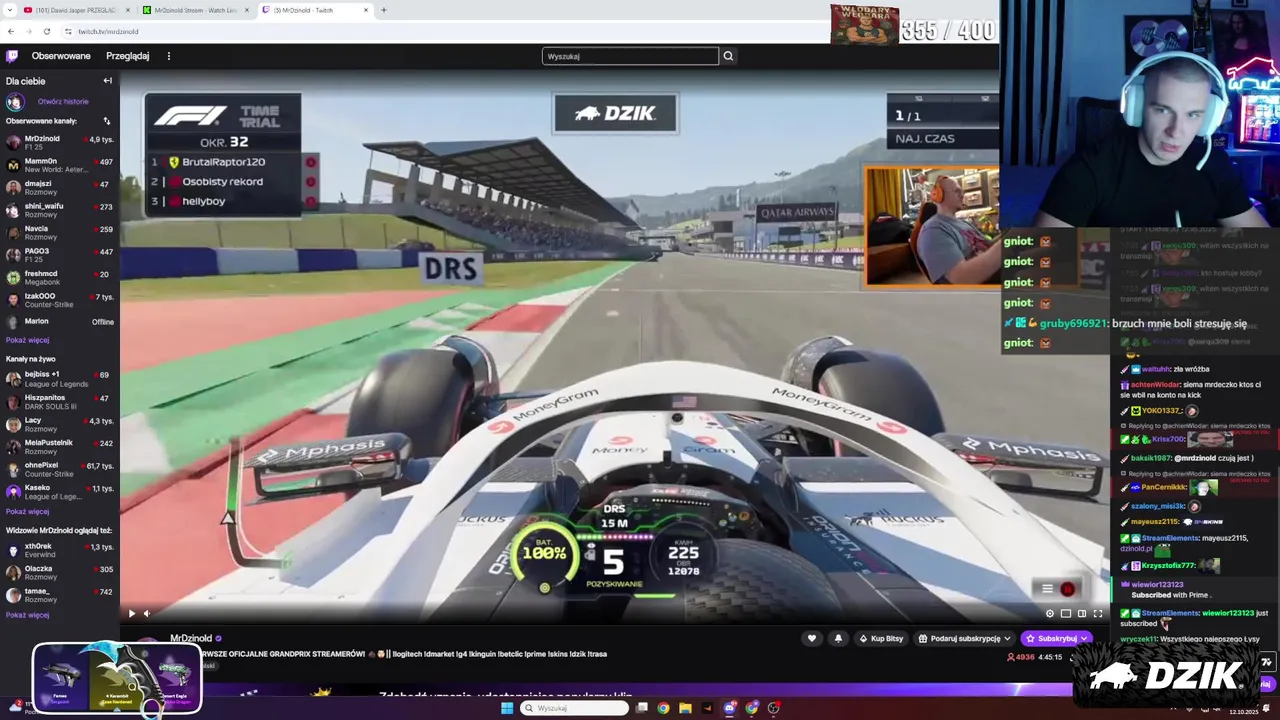Click the Twitch search magnifier button
Screen dimensions: 1280x720
click(x=728, y=56)
